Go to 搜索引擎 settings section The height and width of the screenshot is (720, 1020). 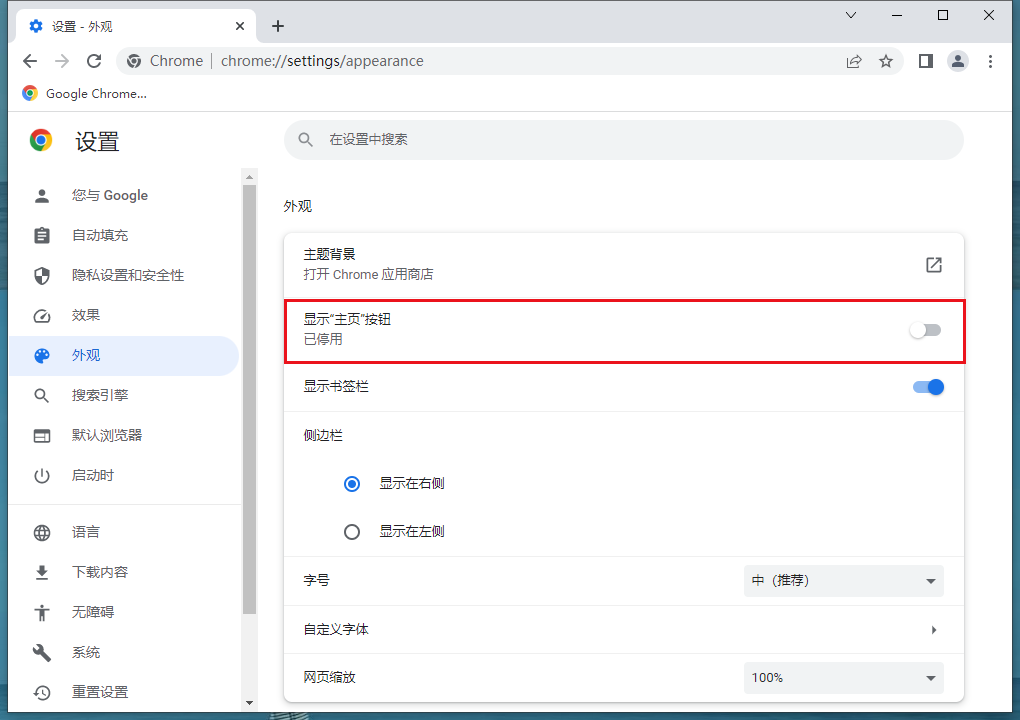point(100,395)
